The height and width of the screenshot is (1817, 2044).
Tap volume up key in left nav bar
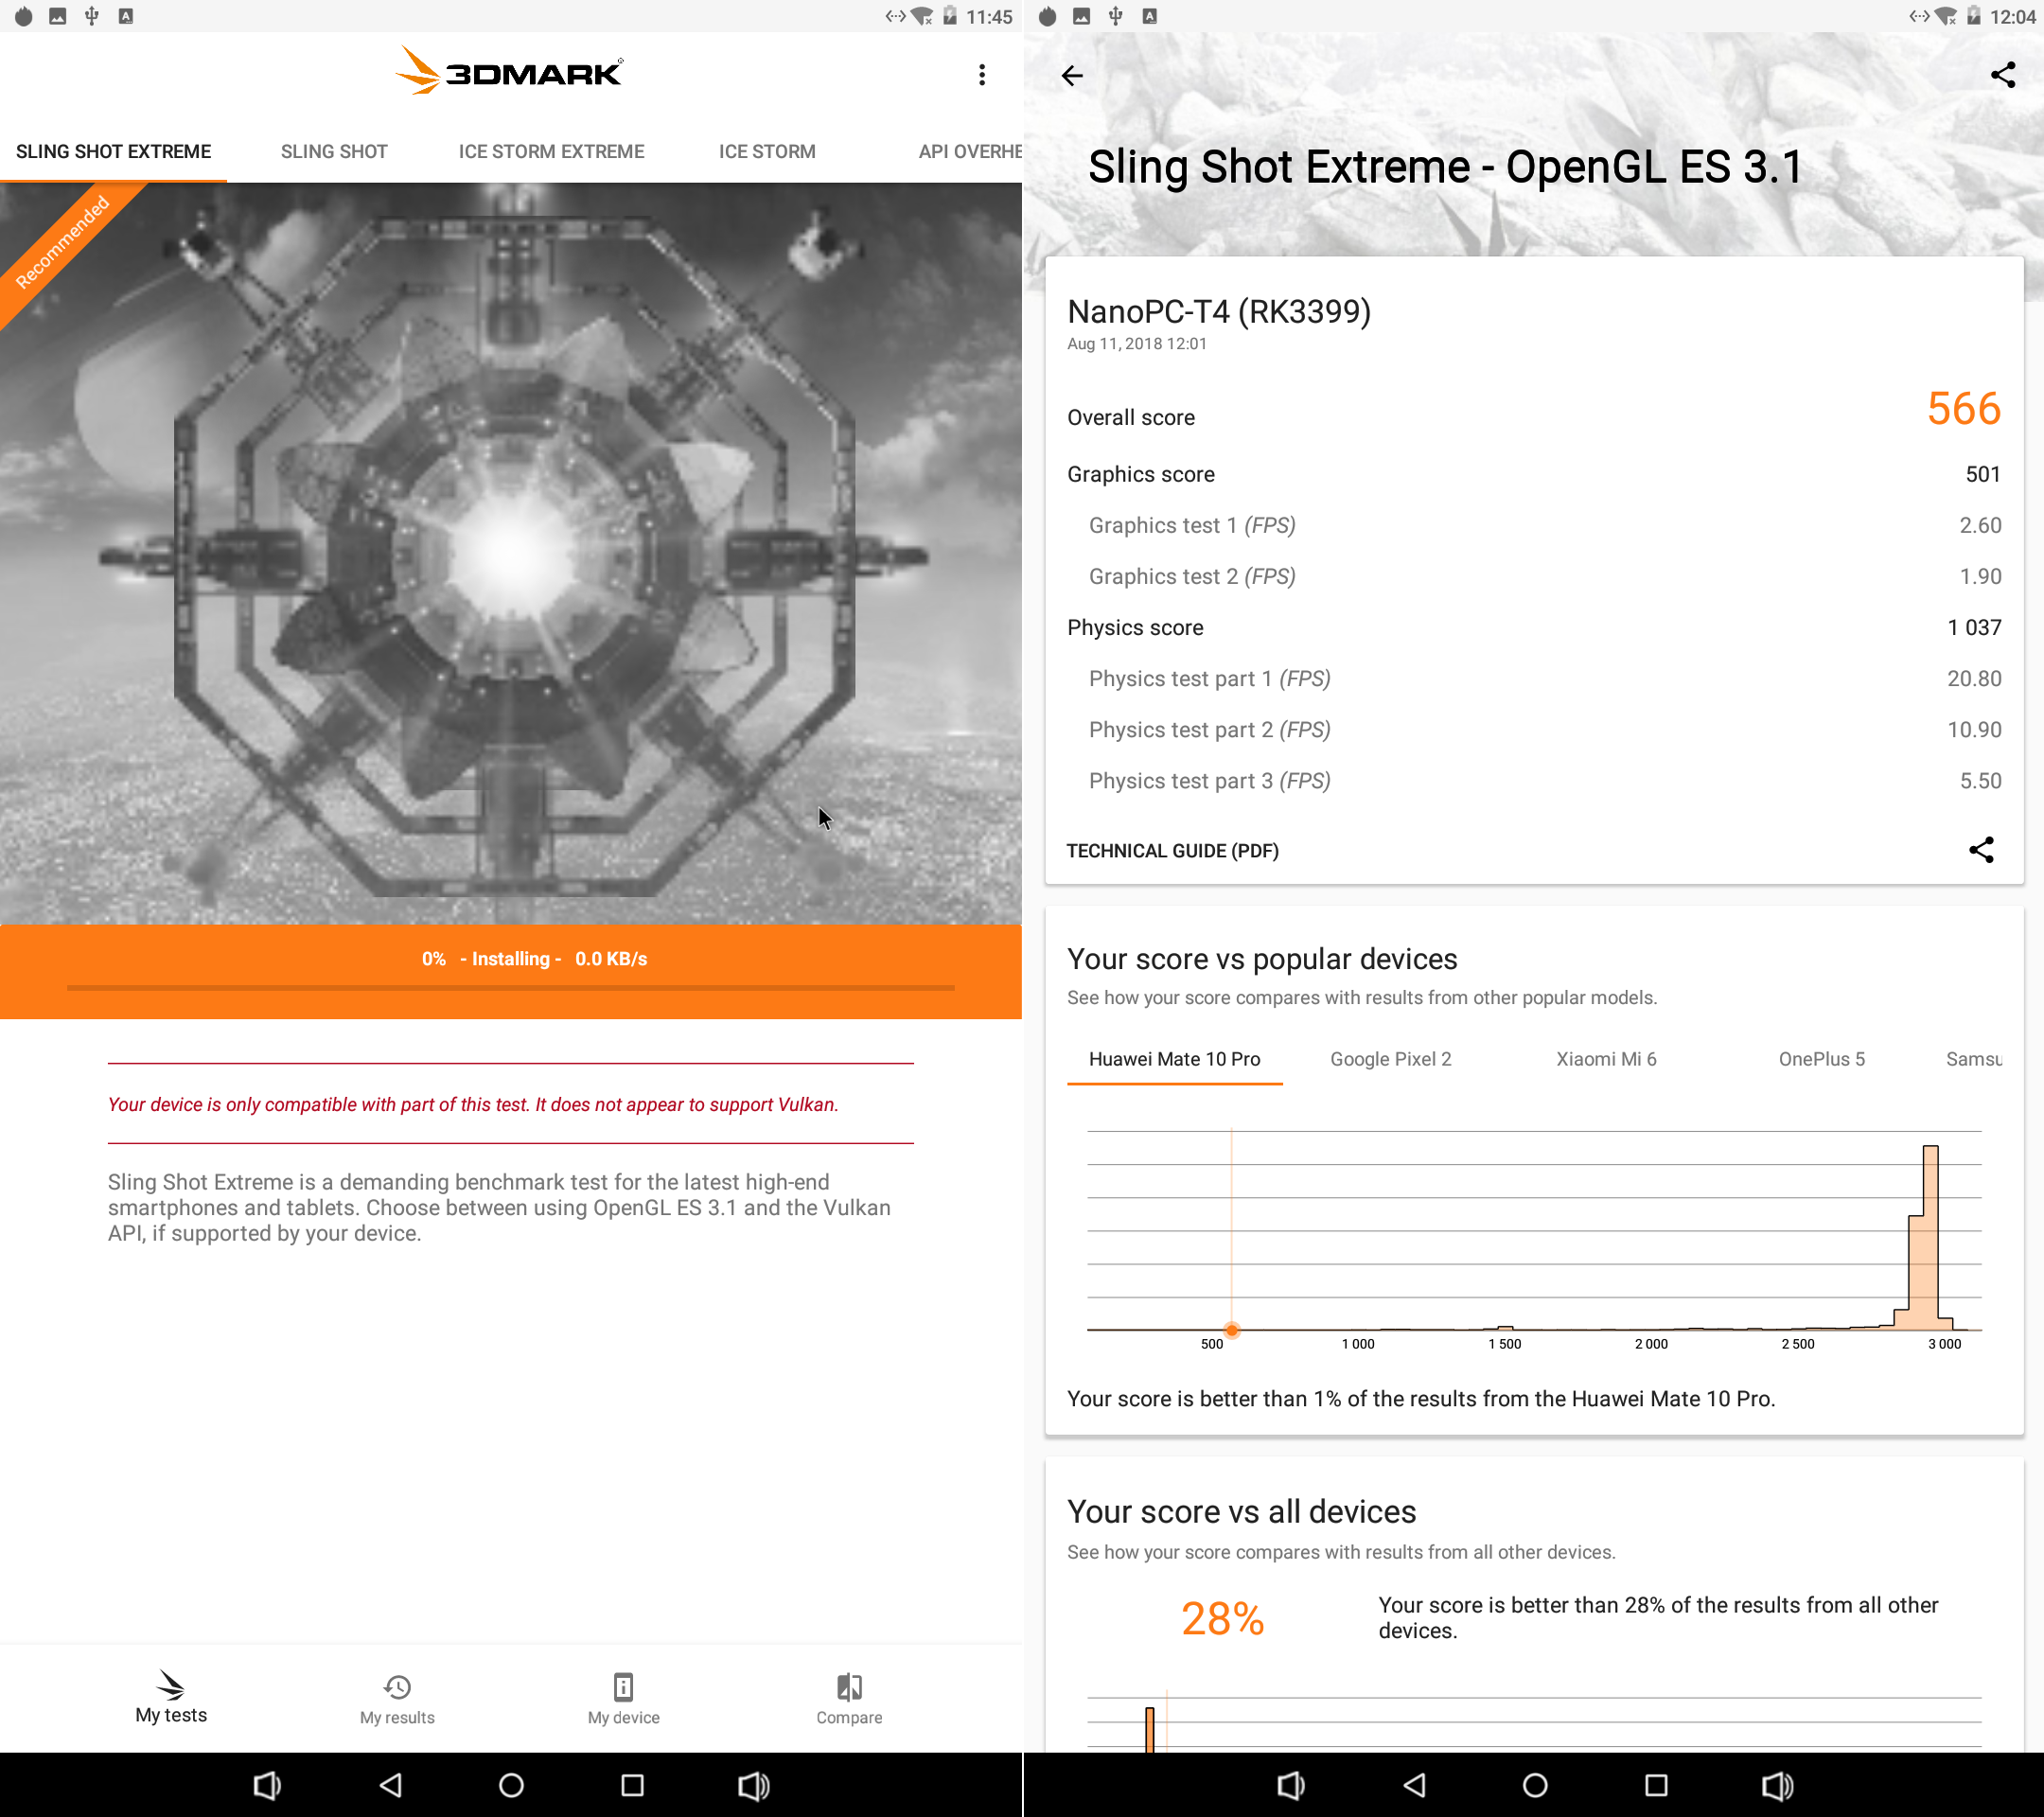tap(754, 1785)
